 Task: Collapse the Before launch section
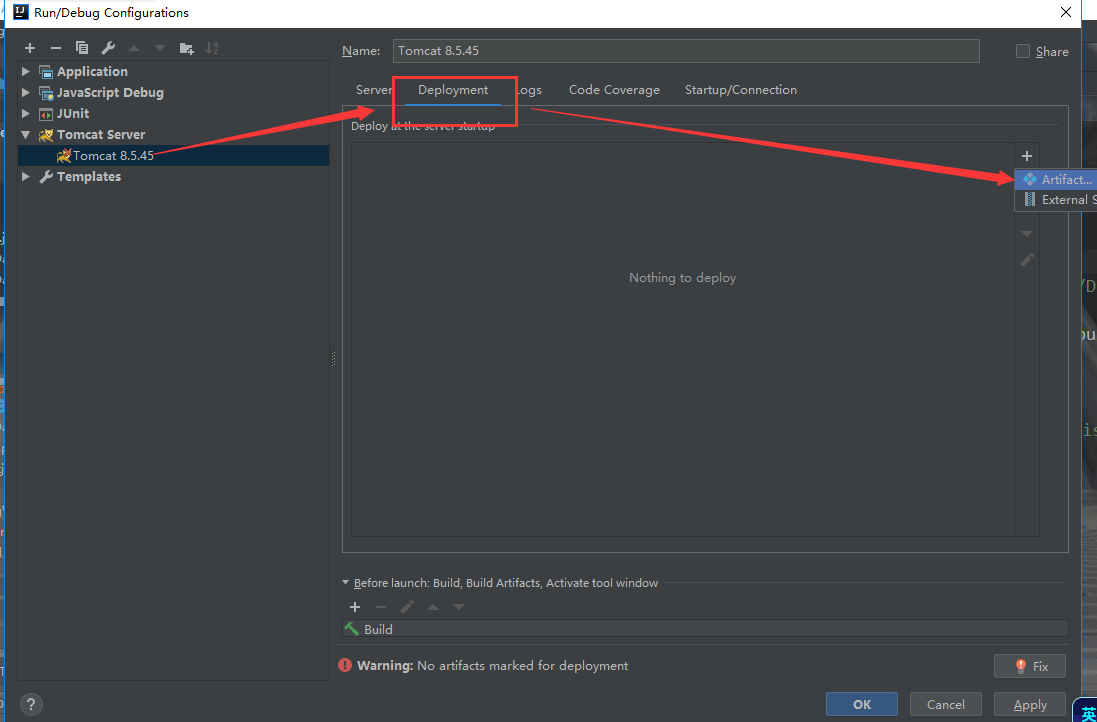(x=346, y=582)
